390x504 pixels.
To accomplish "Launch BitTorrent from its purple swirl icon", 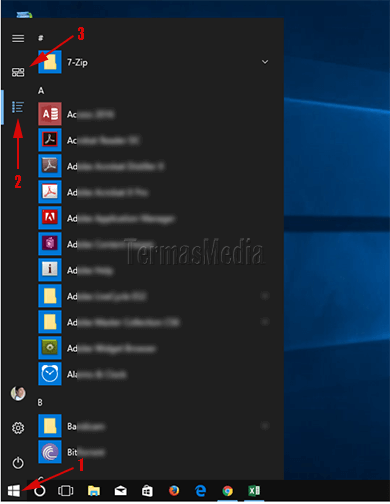I will coord(50,452).
